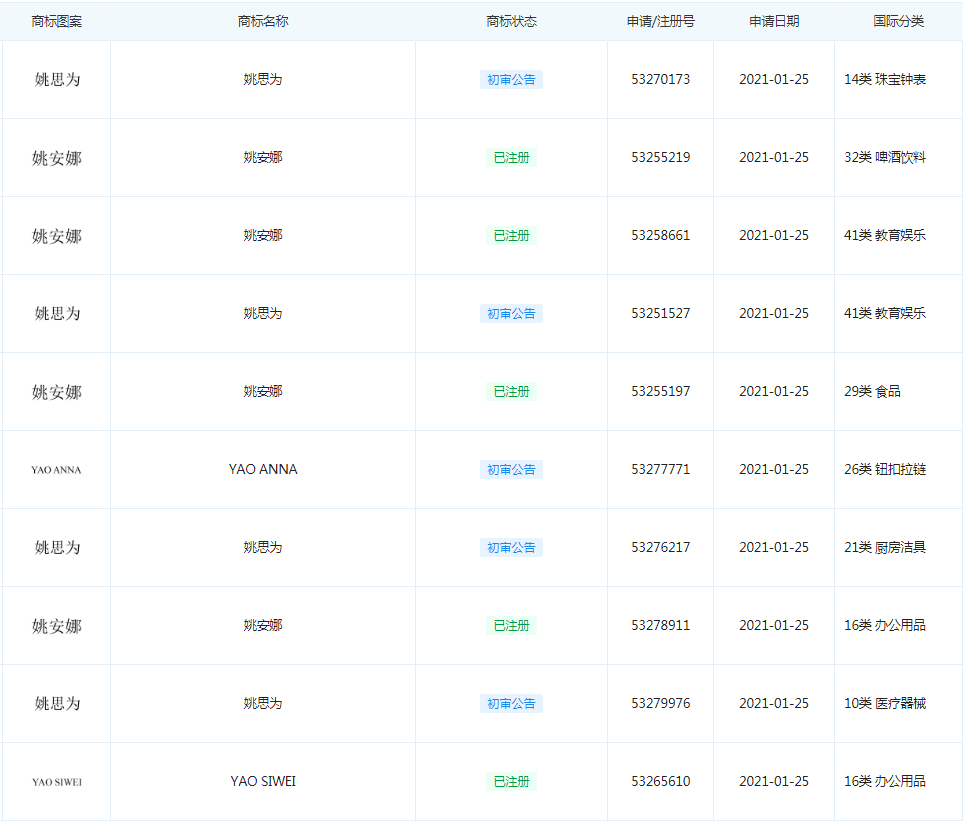Open YAO SIWEI trademark image thumbnail
This screenshot has width=963, height=822.
(x=57, y=782)
